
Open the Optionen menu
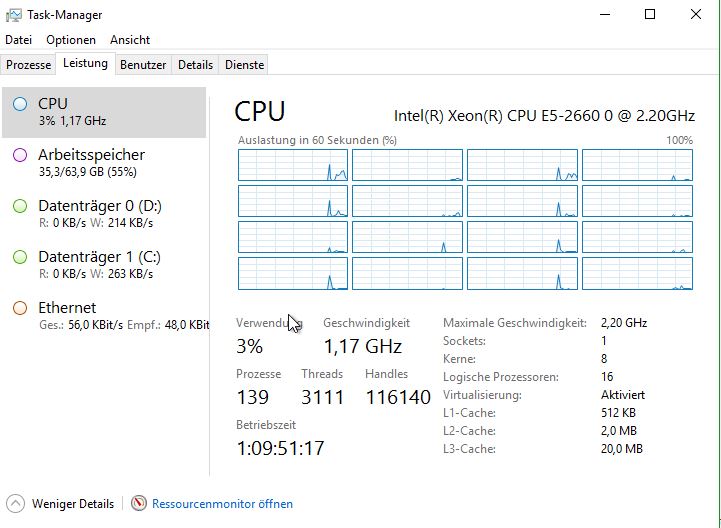click(71, 40)
